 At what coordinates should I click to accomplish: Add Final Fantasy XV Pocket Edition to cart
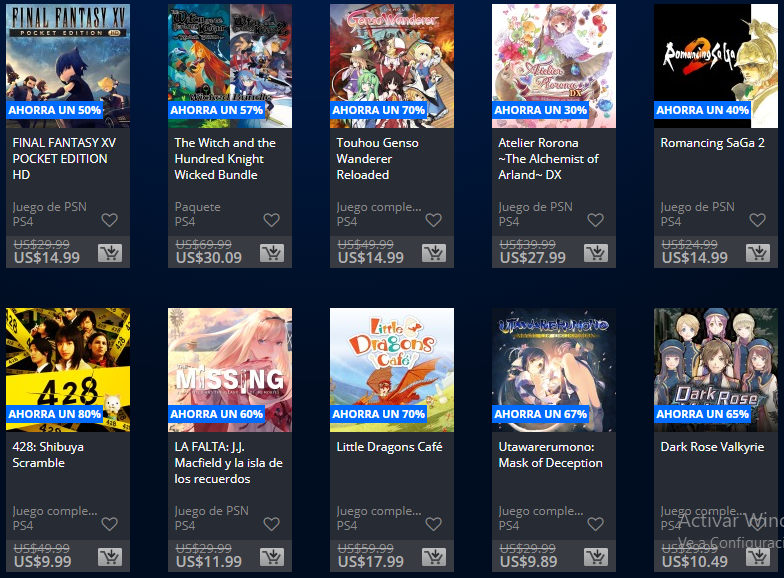coord(110,253)
